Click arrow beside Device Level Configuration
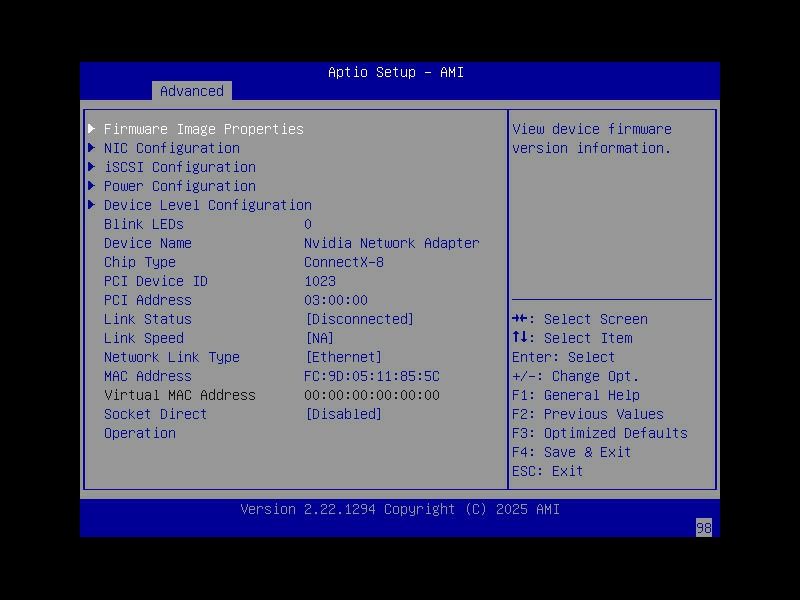Image resolution: width=800 pixels, height=600 pixels. point(92,205)
